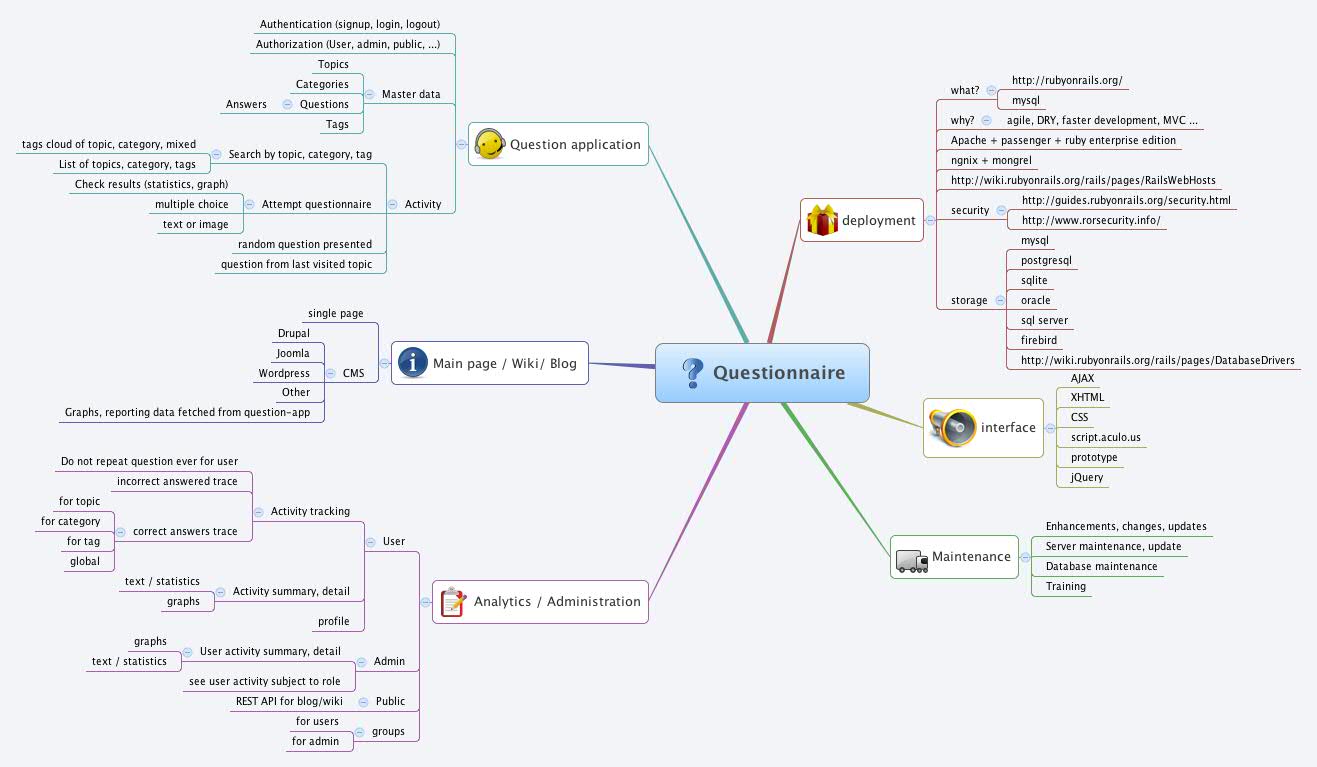Click the question mark icon on Questionnaire node
Viewport: 1317px width, 767px height.
pos(692,372)
